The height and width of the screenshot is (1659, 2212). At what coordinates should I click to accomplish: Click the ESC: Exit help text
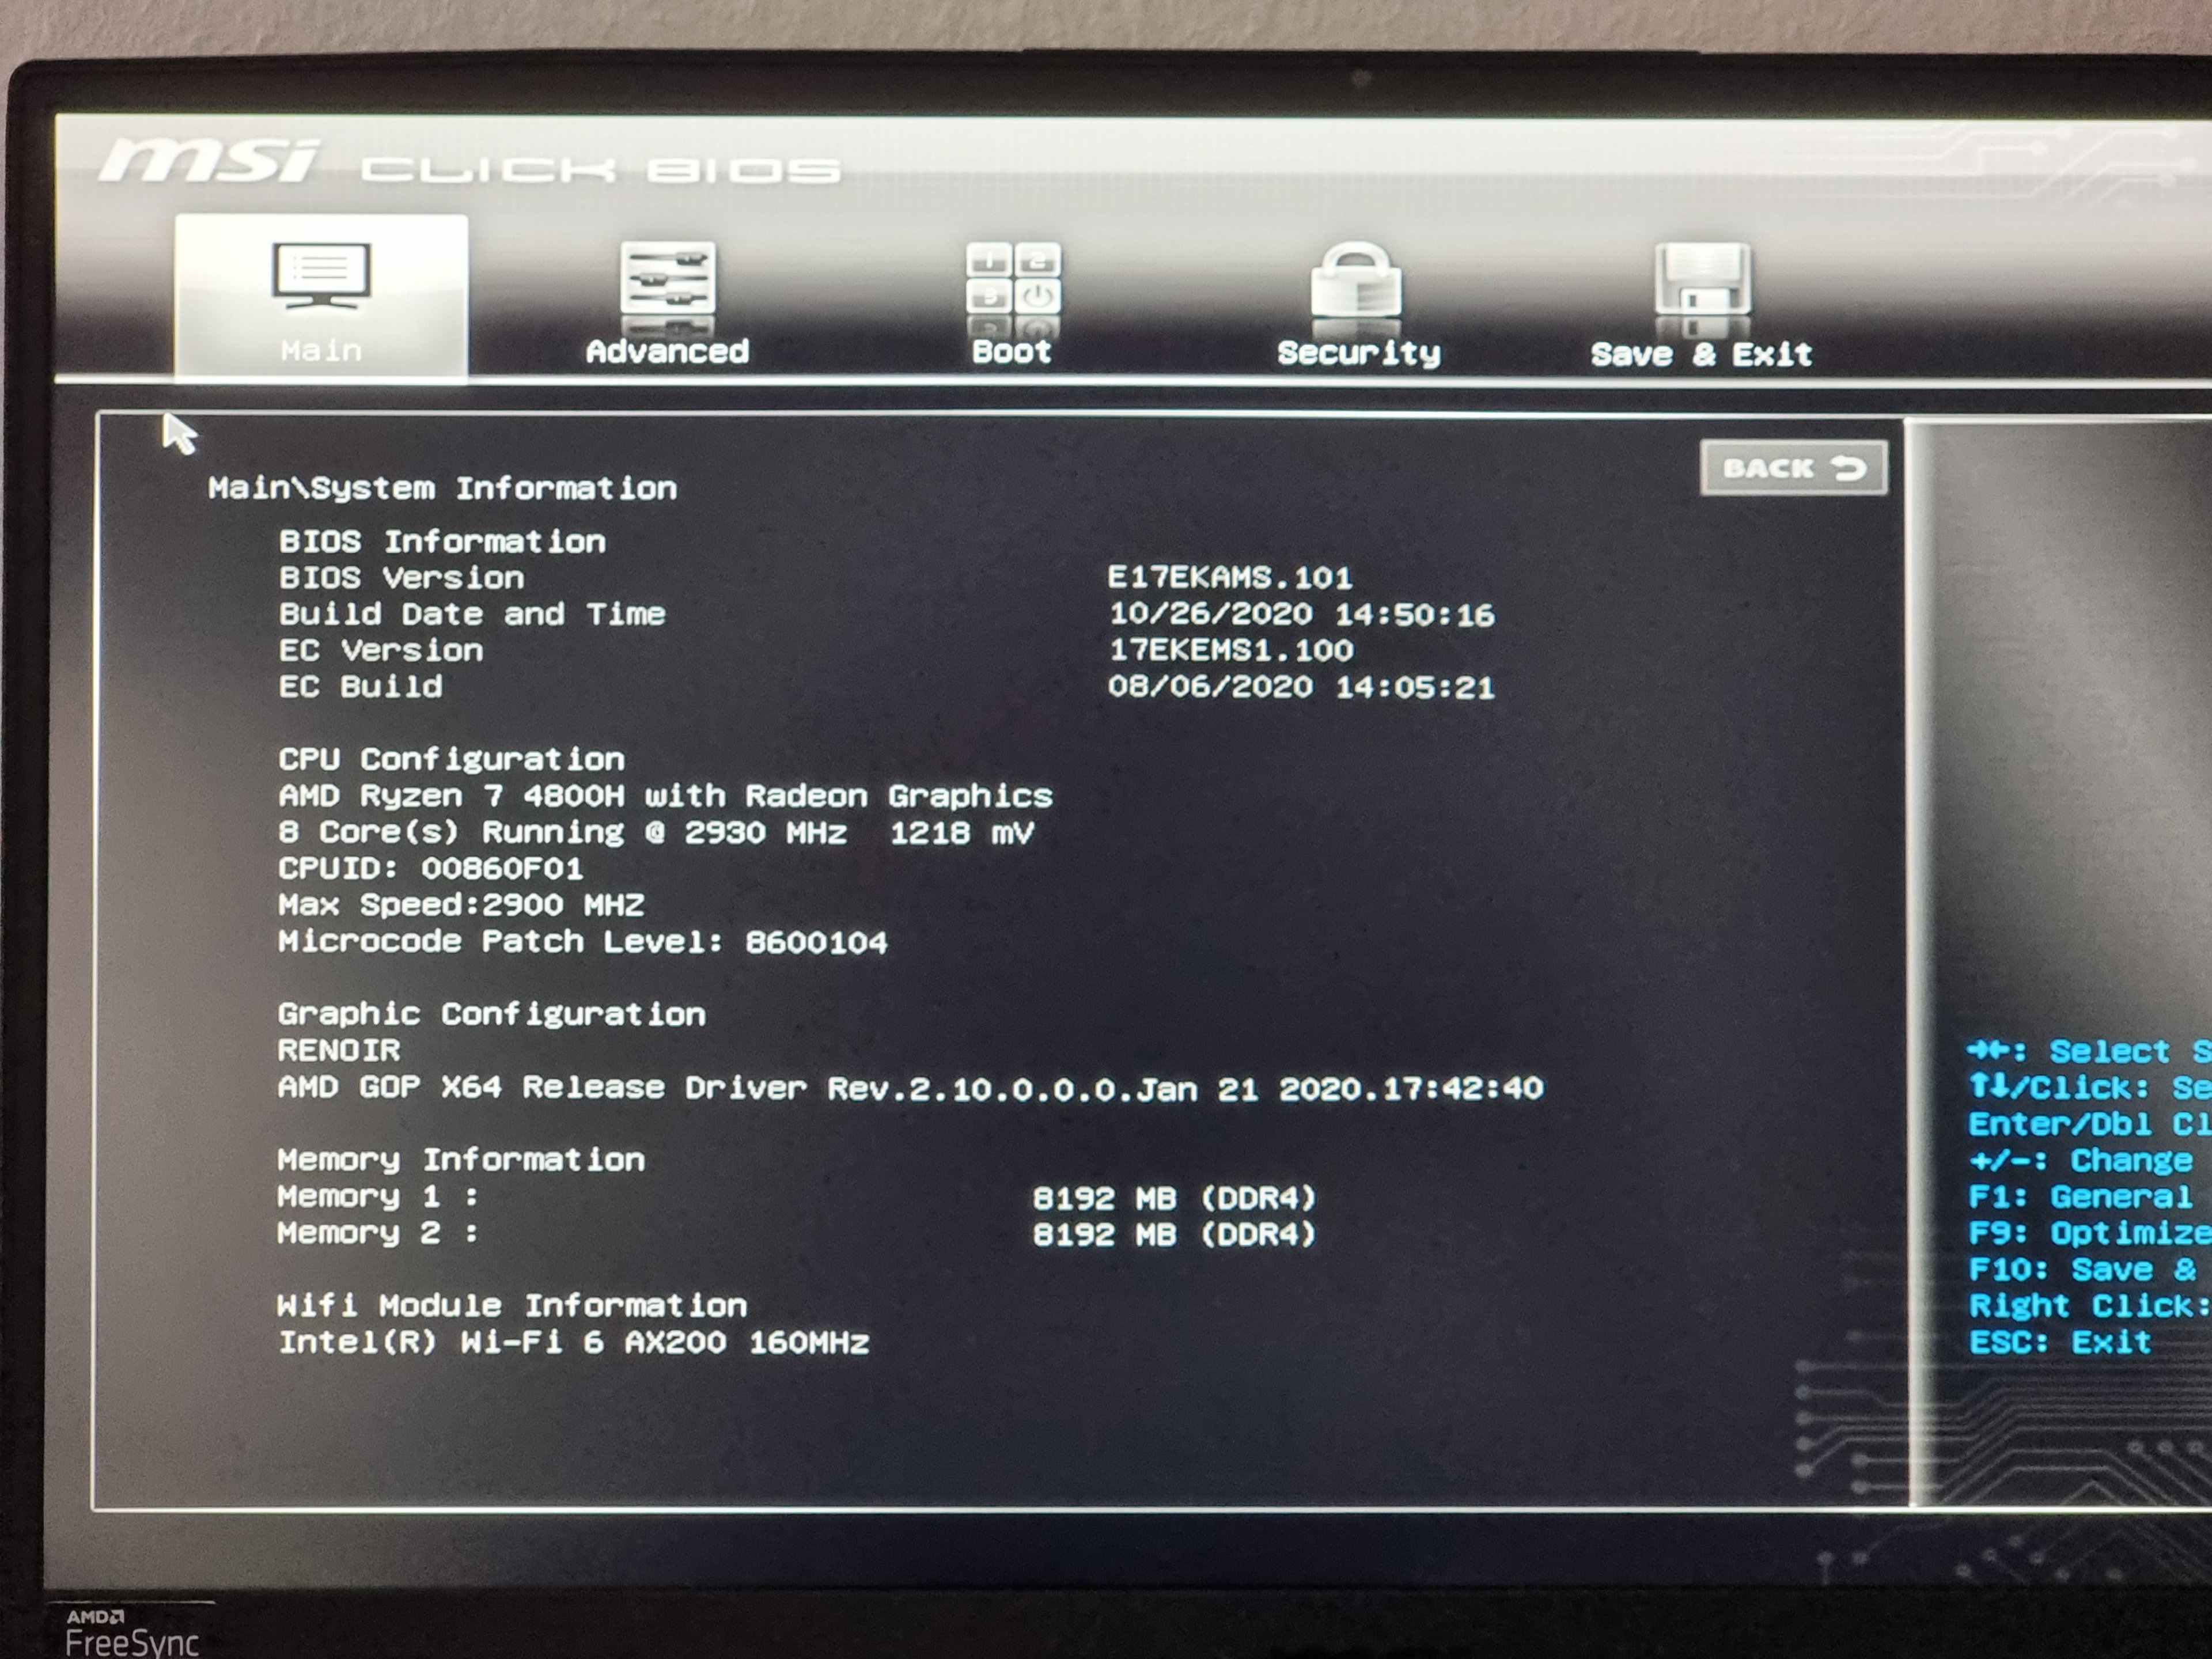pos(2059,1342)
